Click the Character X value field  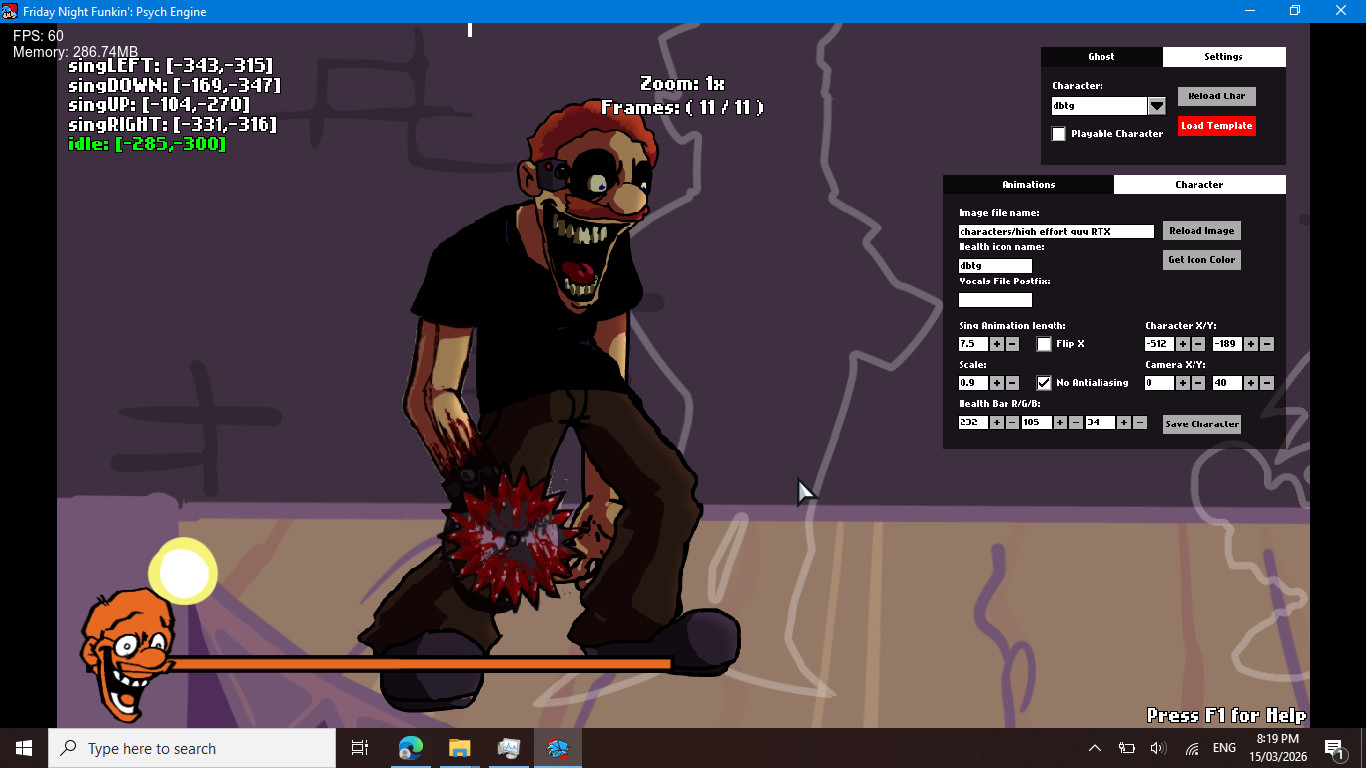coord(1159,344)
